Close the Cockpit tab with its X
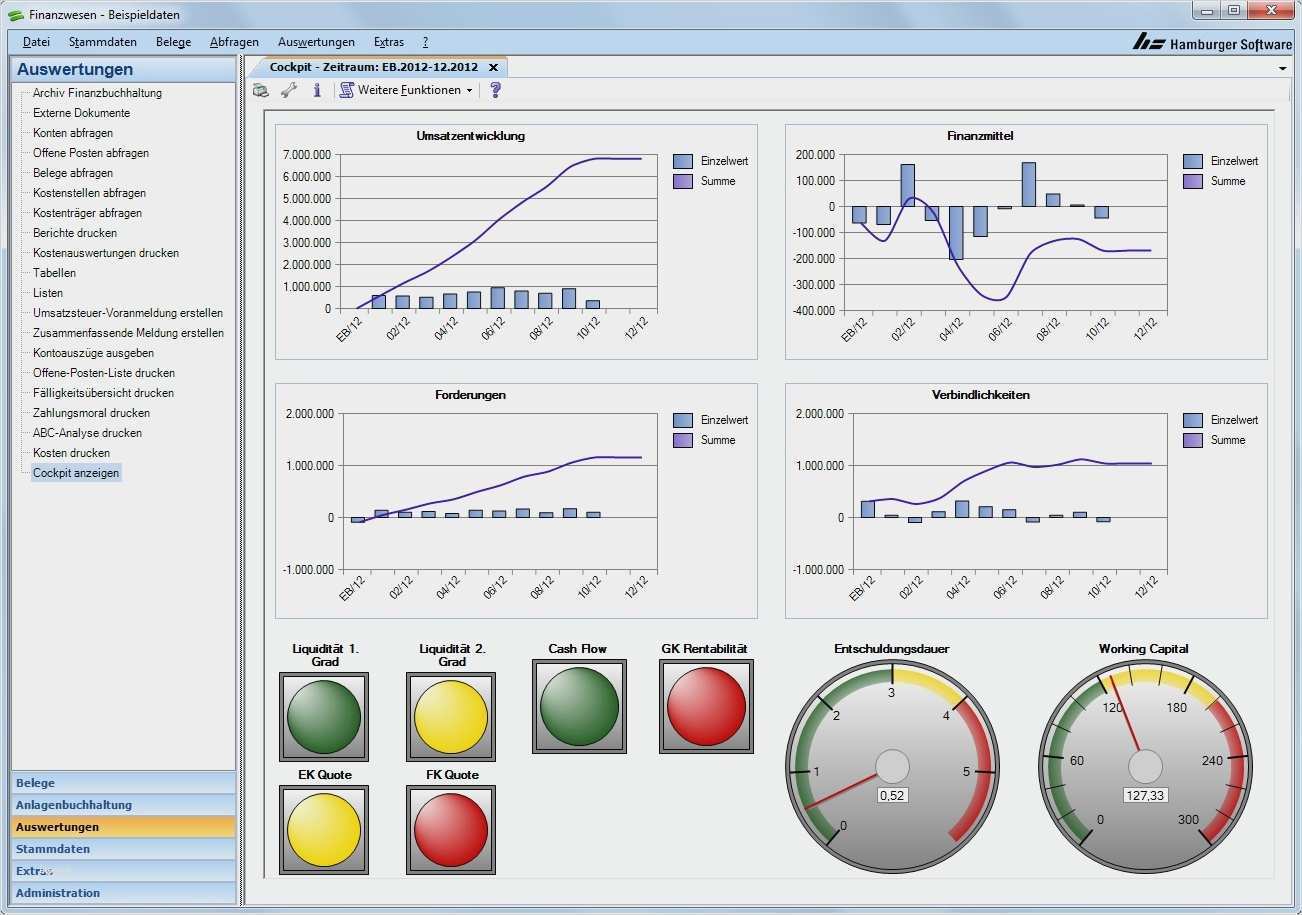Image resolution: width=1302 pixels, height=915 pixels. [x=493, y=67]
